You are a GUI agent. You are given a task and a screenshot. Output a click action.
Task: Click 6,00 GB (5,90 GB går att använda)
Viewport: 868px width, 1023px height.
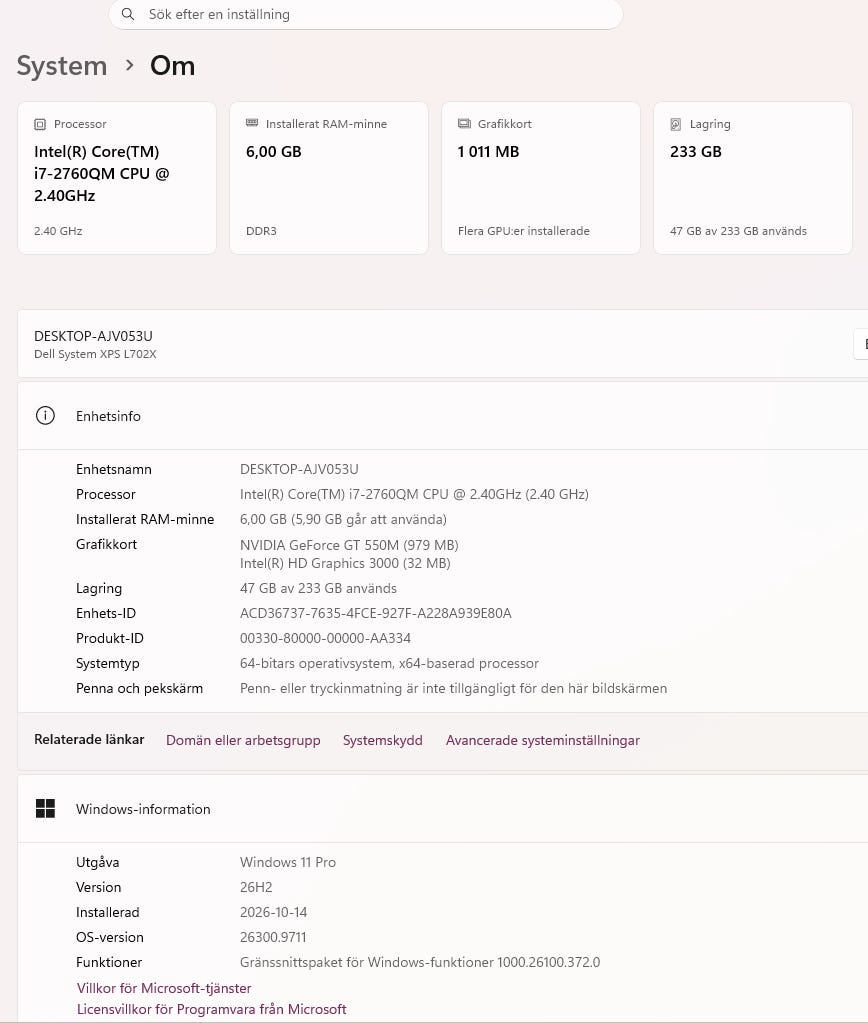coord(343,519)
